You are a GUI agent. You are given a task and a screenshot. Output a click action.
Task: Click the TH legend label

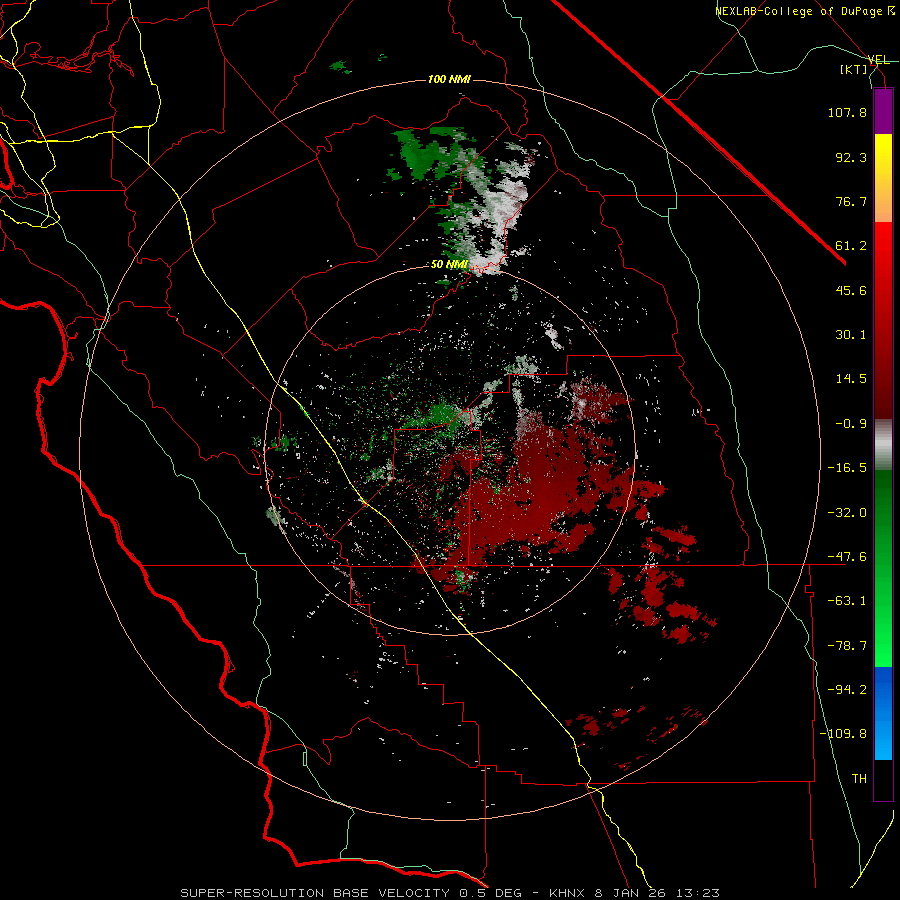coord(859,779)
